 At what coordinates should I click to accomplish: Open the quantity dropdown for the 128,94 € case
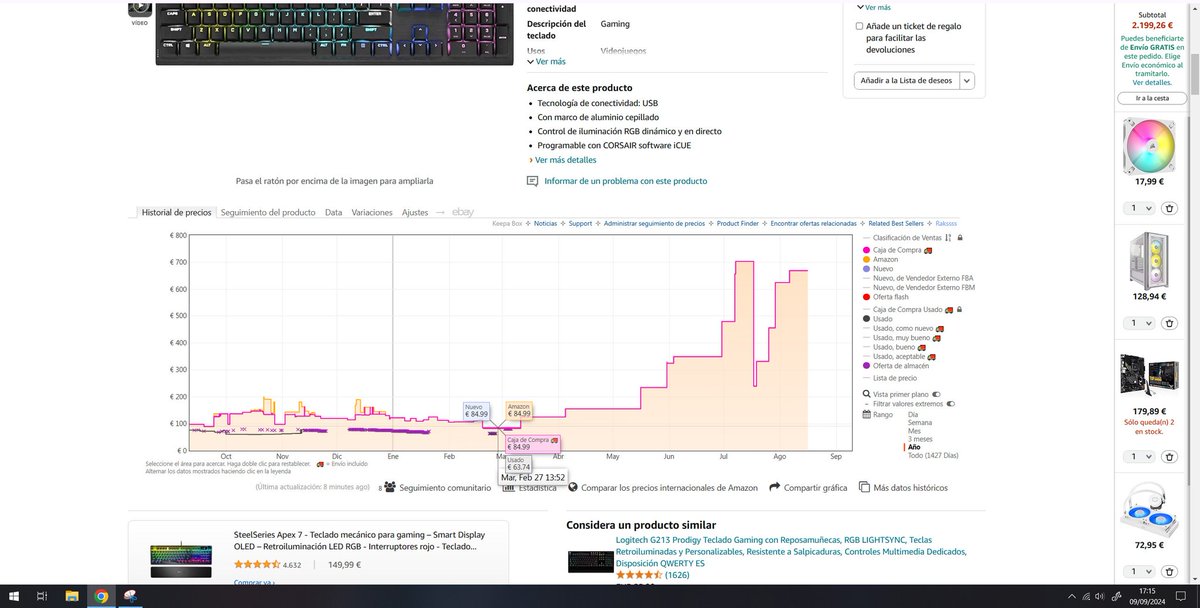click(1141, 323)
